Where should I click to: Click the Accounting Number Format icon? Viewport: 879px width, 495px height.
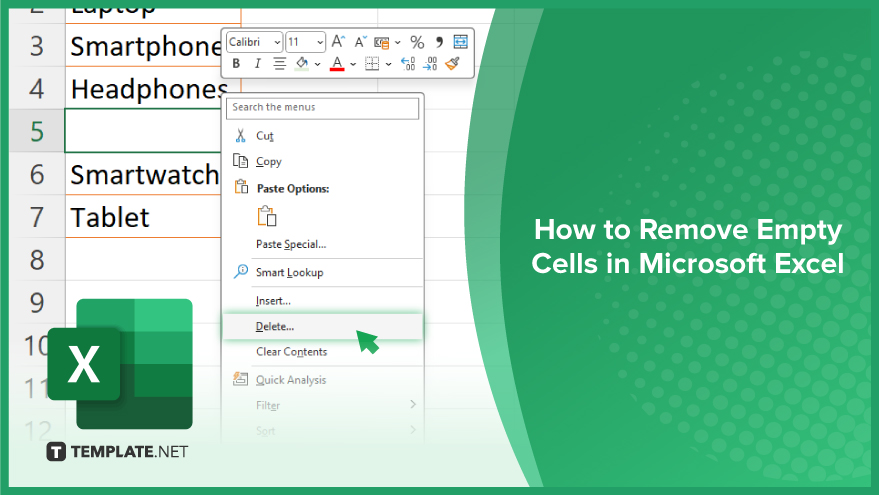382,43
